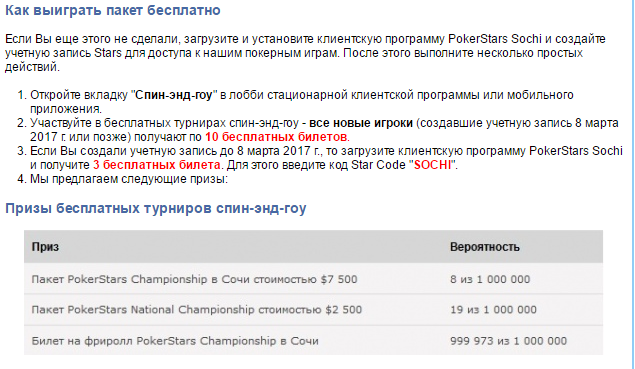Click "PokerStars Sochi" in the intro paragraph

pyautogui.click(x=494, y=39)
